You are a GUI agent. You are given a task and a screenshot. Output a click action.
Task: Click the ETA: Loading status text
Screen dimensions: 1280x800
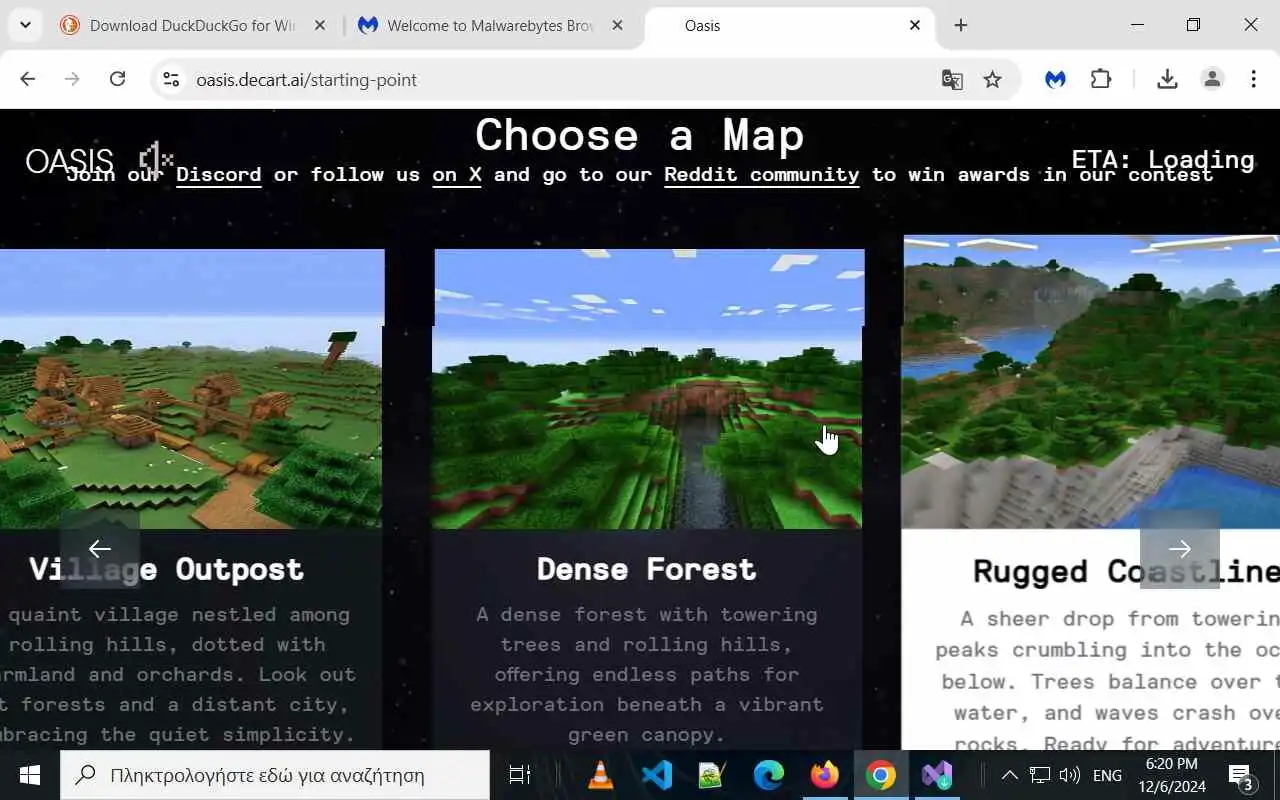(x=1163, y=159)
